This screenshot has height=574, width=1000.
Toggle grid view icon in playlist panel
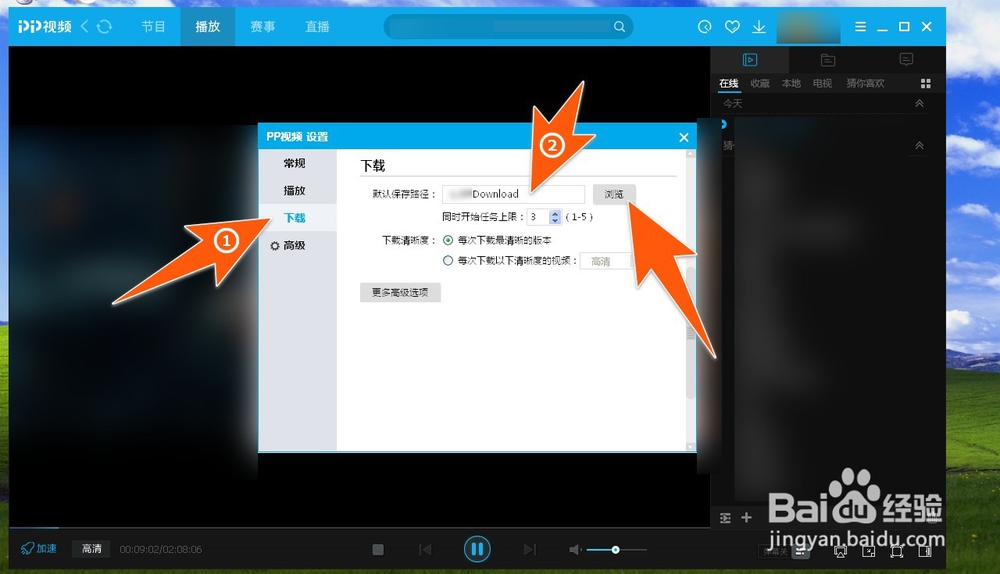point(926,84)
